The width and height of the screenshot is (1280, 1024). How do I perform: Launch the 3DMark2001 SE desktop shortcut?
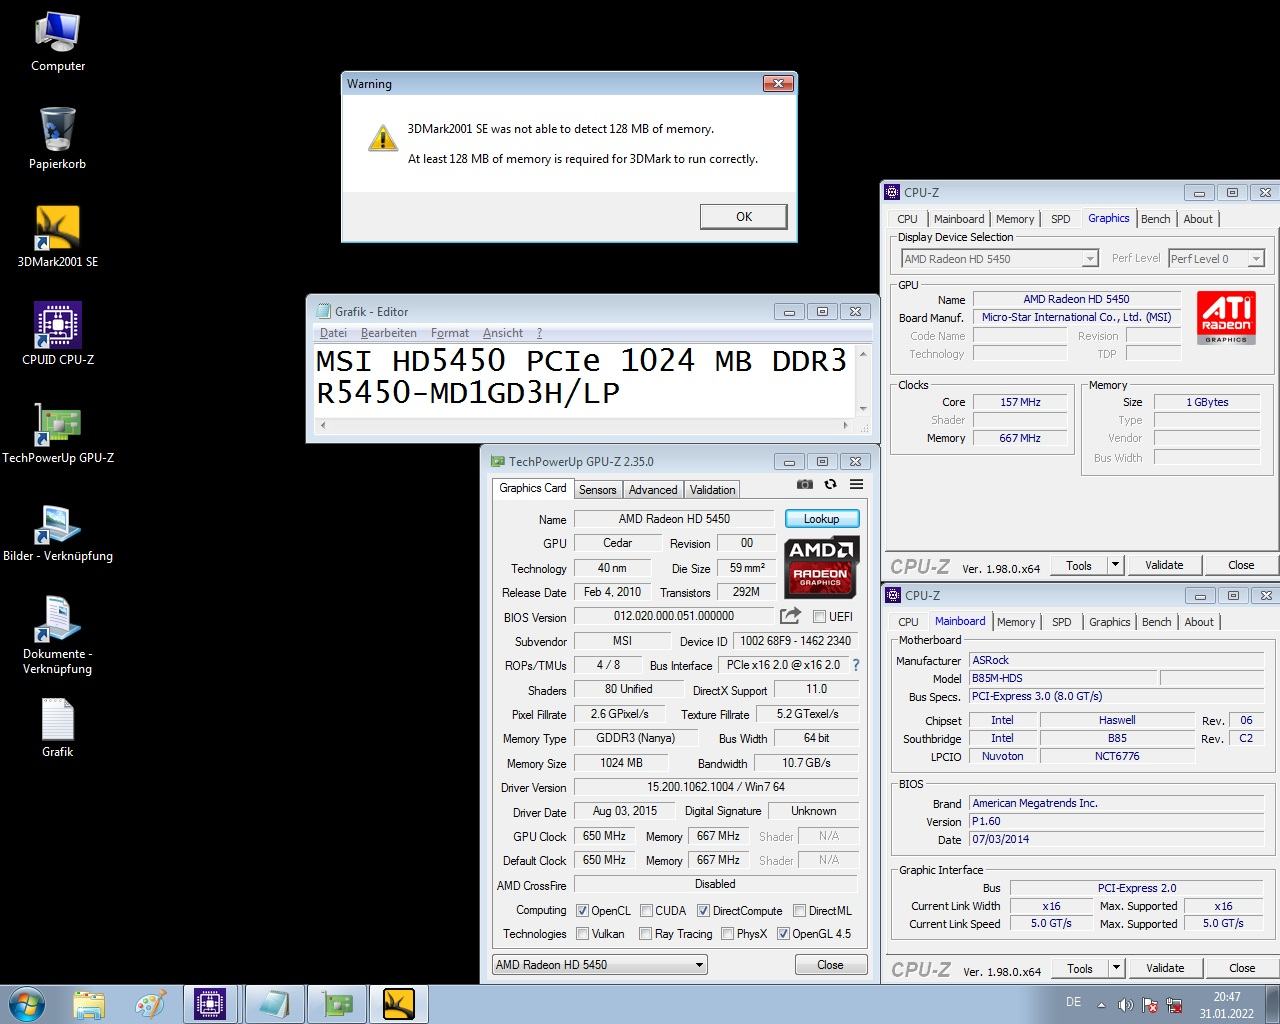[x=58, y=237]
